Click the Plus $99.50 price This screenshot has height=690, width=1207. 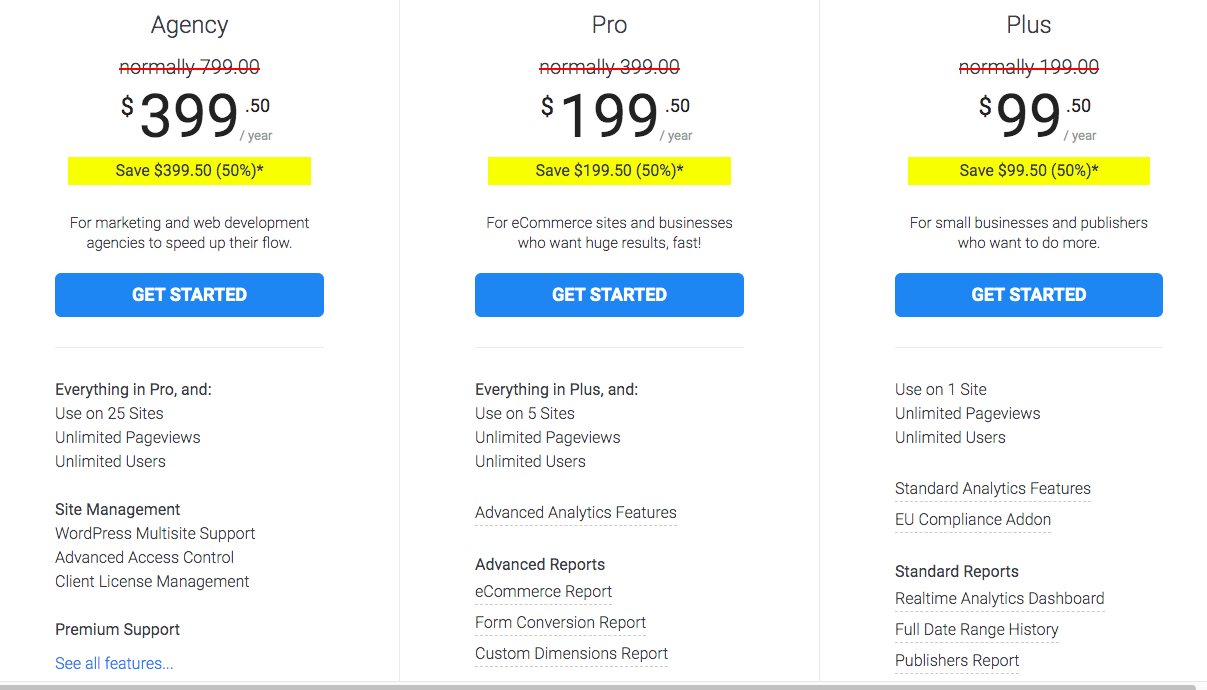pos(1030,116)
